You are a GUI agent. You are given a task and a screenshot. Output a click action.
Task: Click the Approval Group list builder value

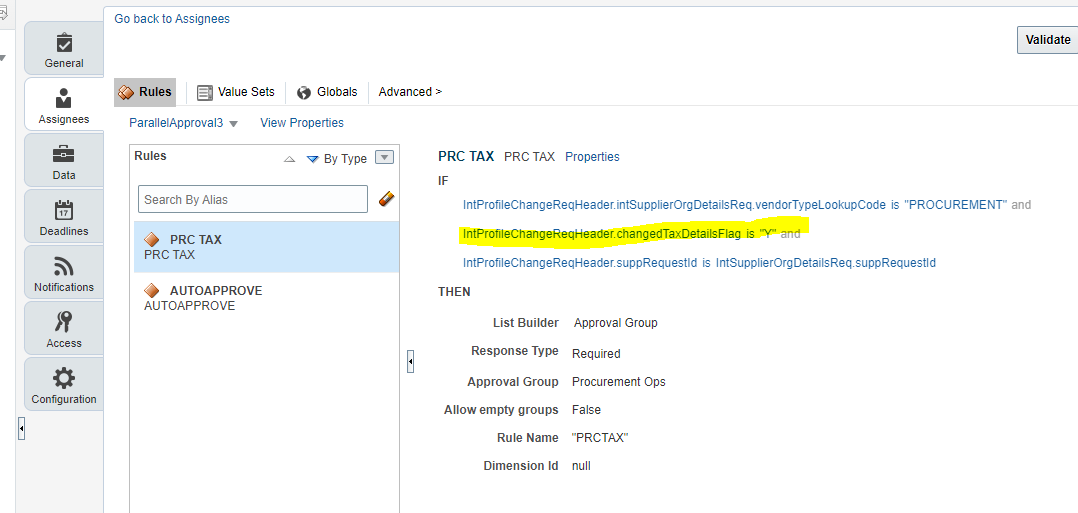point(615,323)
